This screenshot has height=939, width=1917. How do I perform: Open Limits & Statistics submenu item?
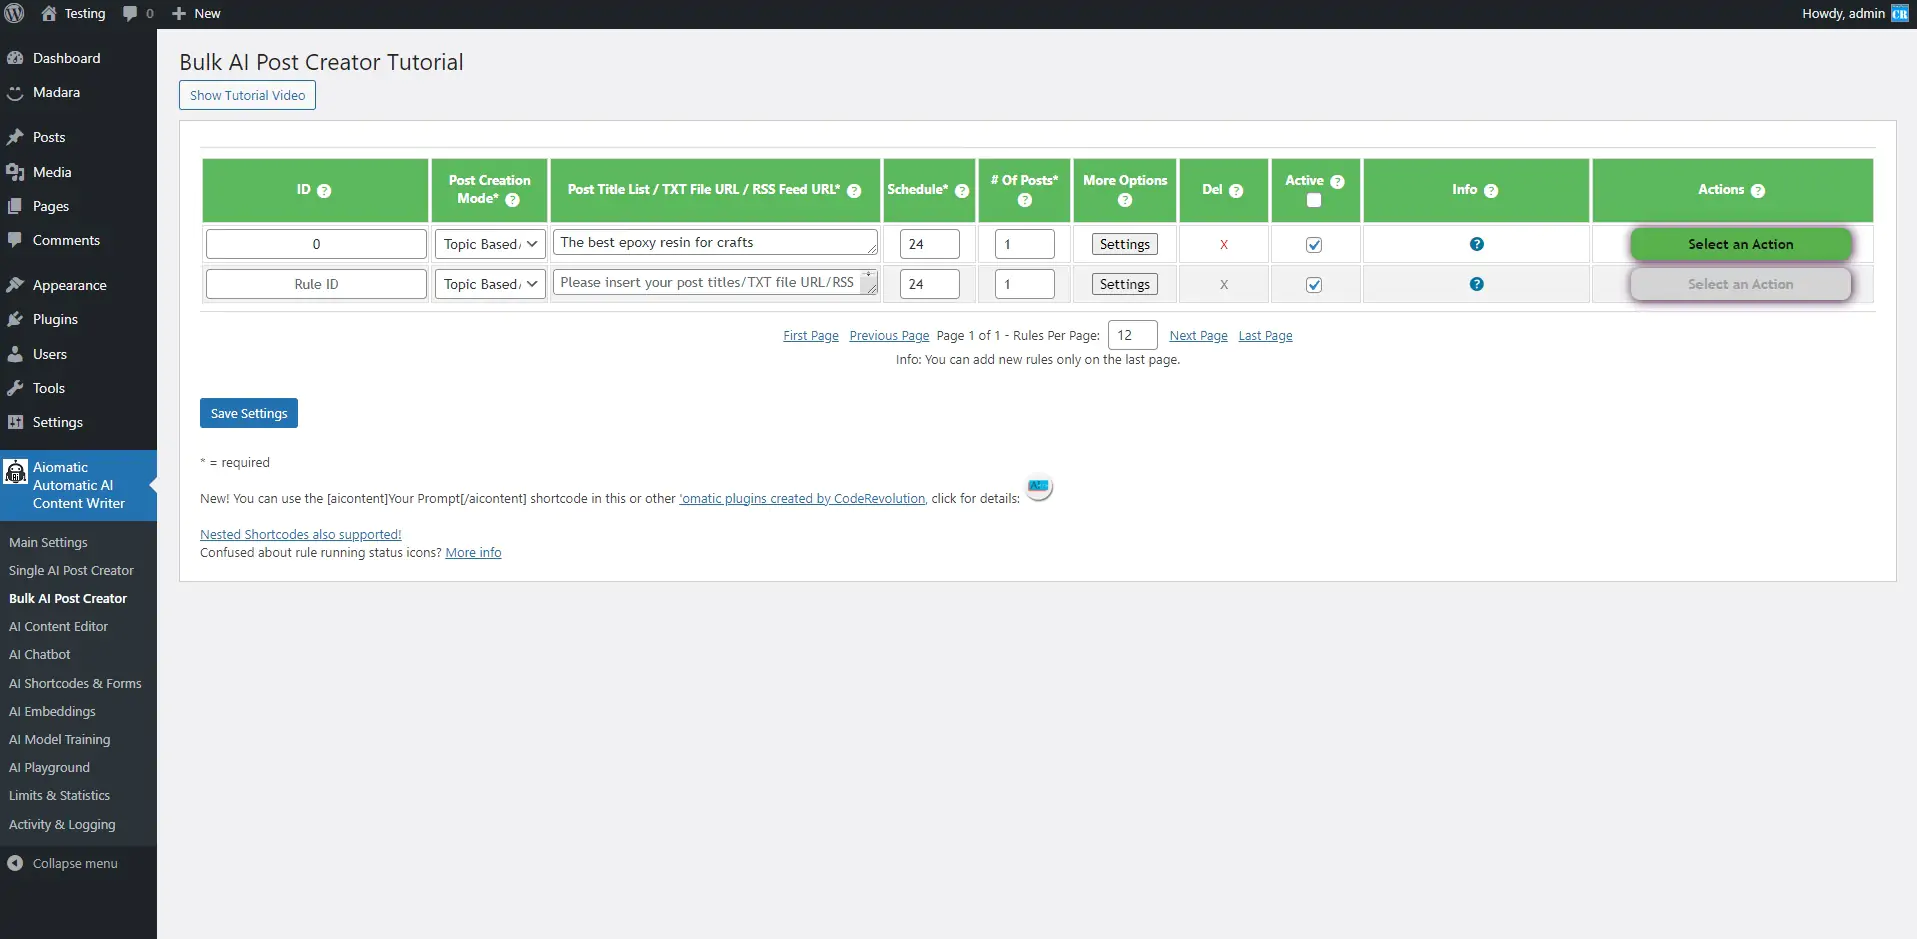pyautogui.click(x=59, y=795)
